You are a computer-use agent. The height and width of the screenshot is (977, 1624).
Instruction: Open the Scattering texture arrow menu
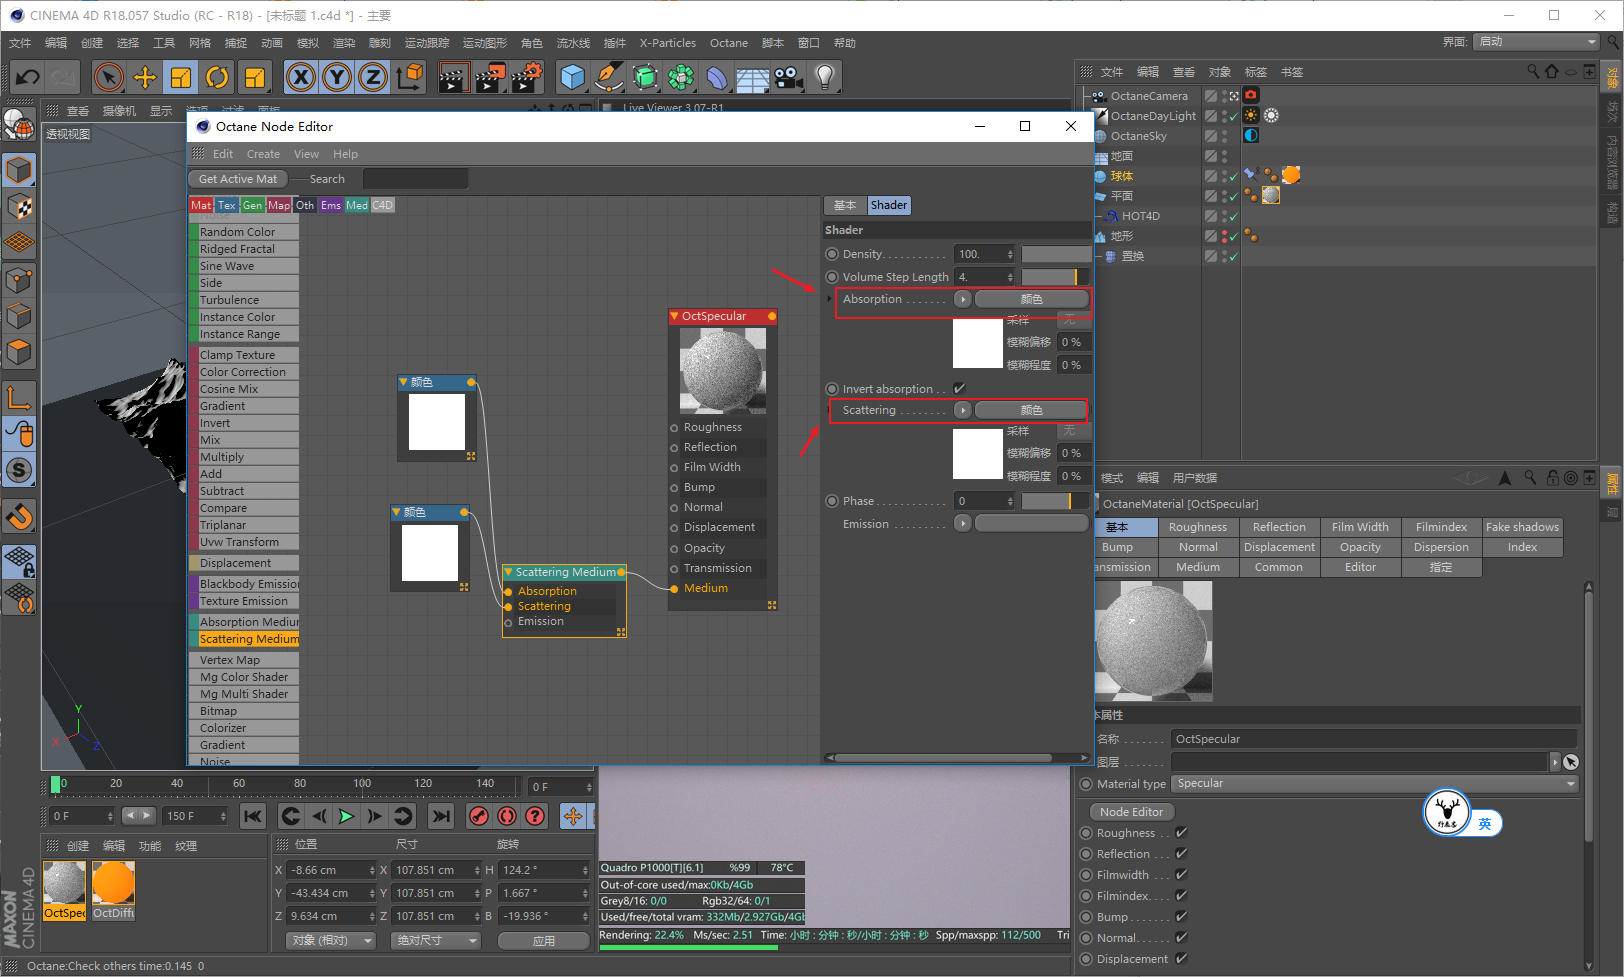(x=962, y=410)
